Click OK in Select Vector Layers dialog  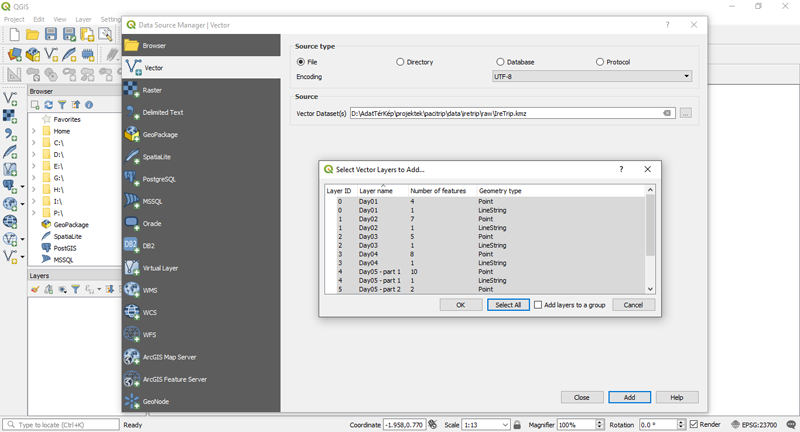coord(461,305)
